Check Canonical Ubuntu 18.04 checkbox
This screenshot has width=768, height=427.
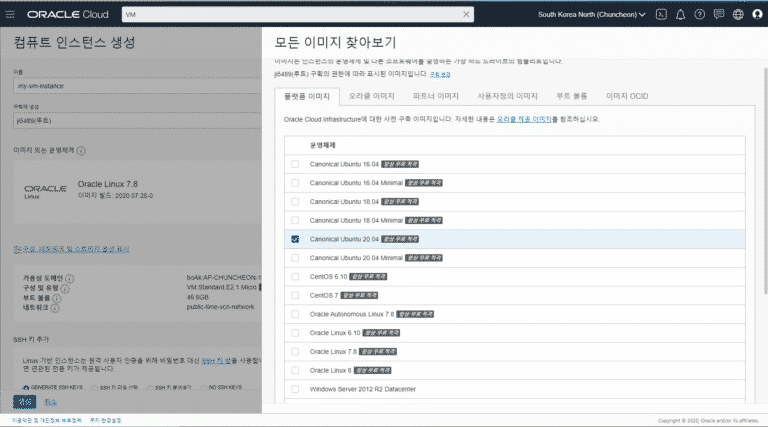pyautogui.click(x=295, y=201)
